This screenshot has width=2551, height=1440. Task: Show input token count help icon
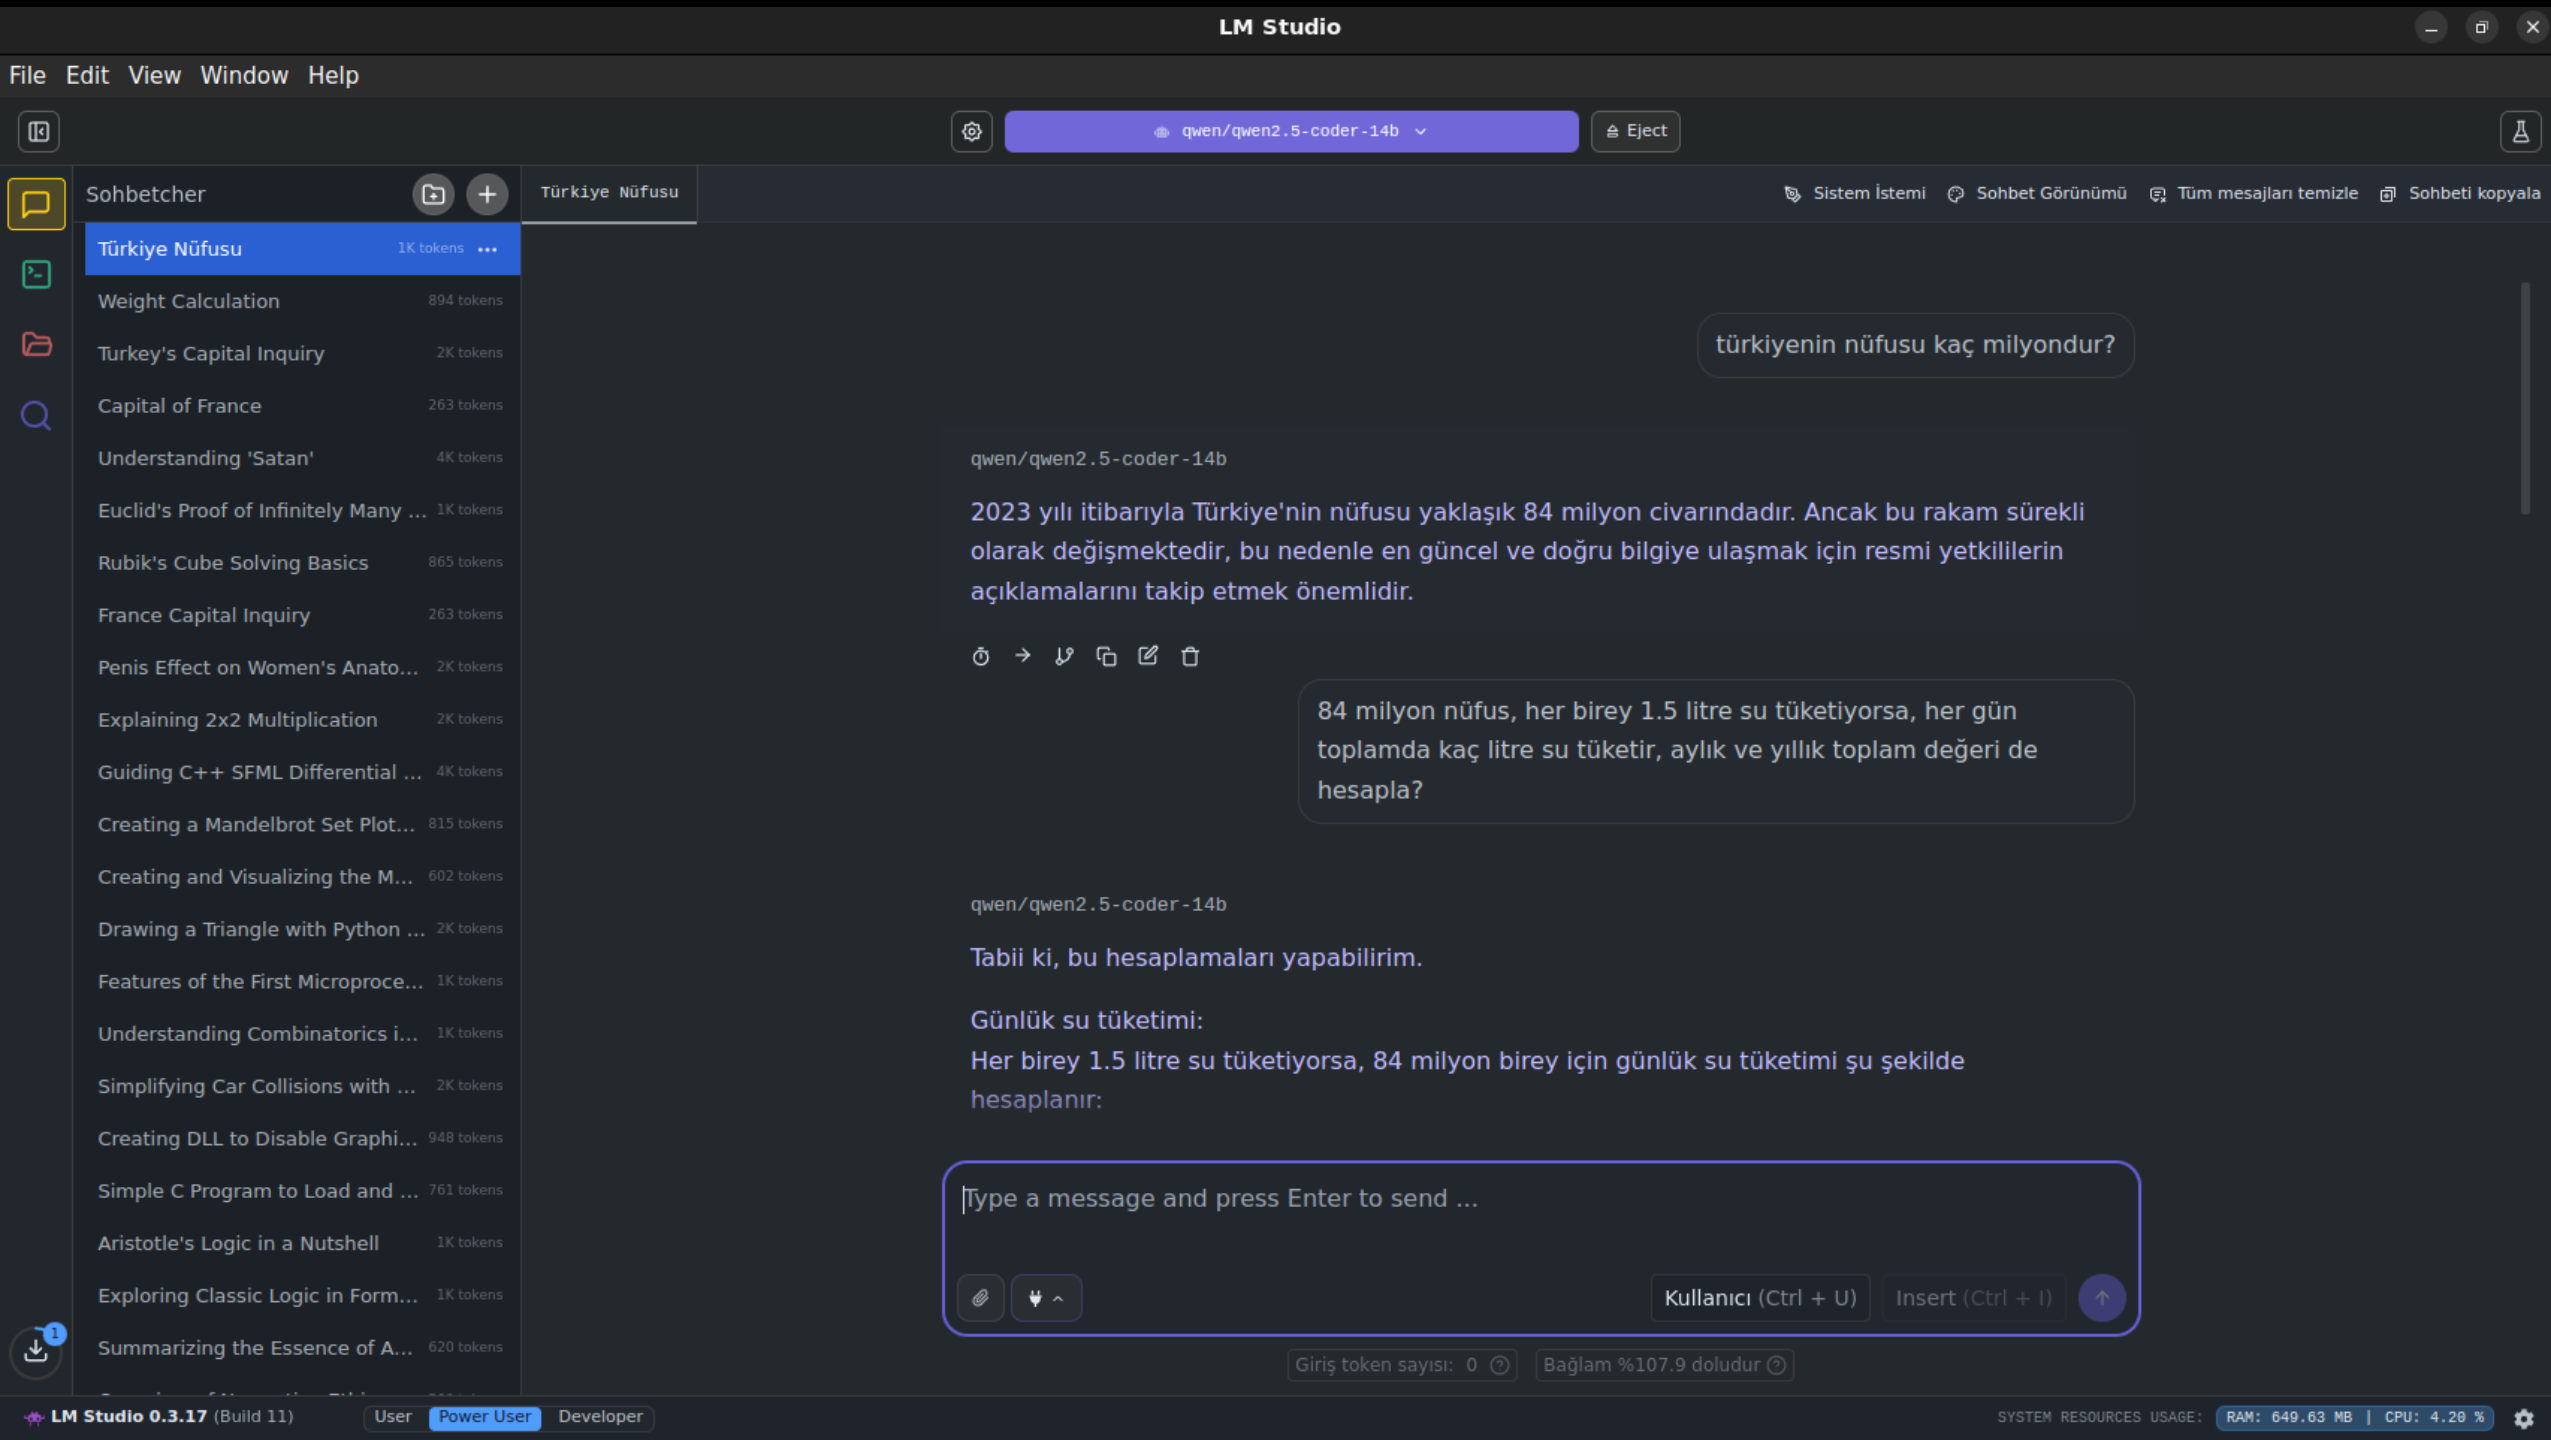click(1500, 1365)
